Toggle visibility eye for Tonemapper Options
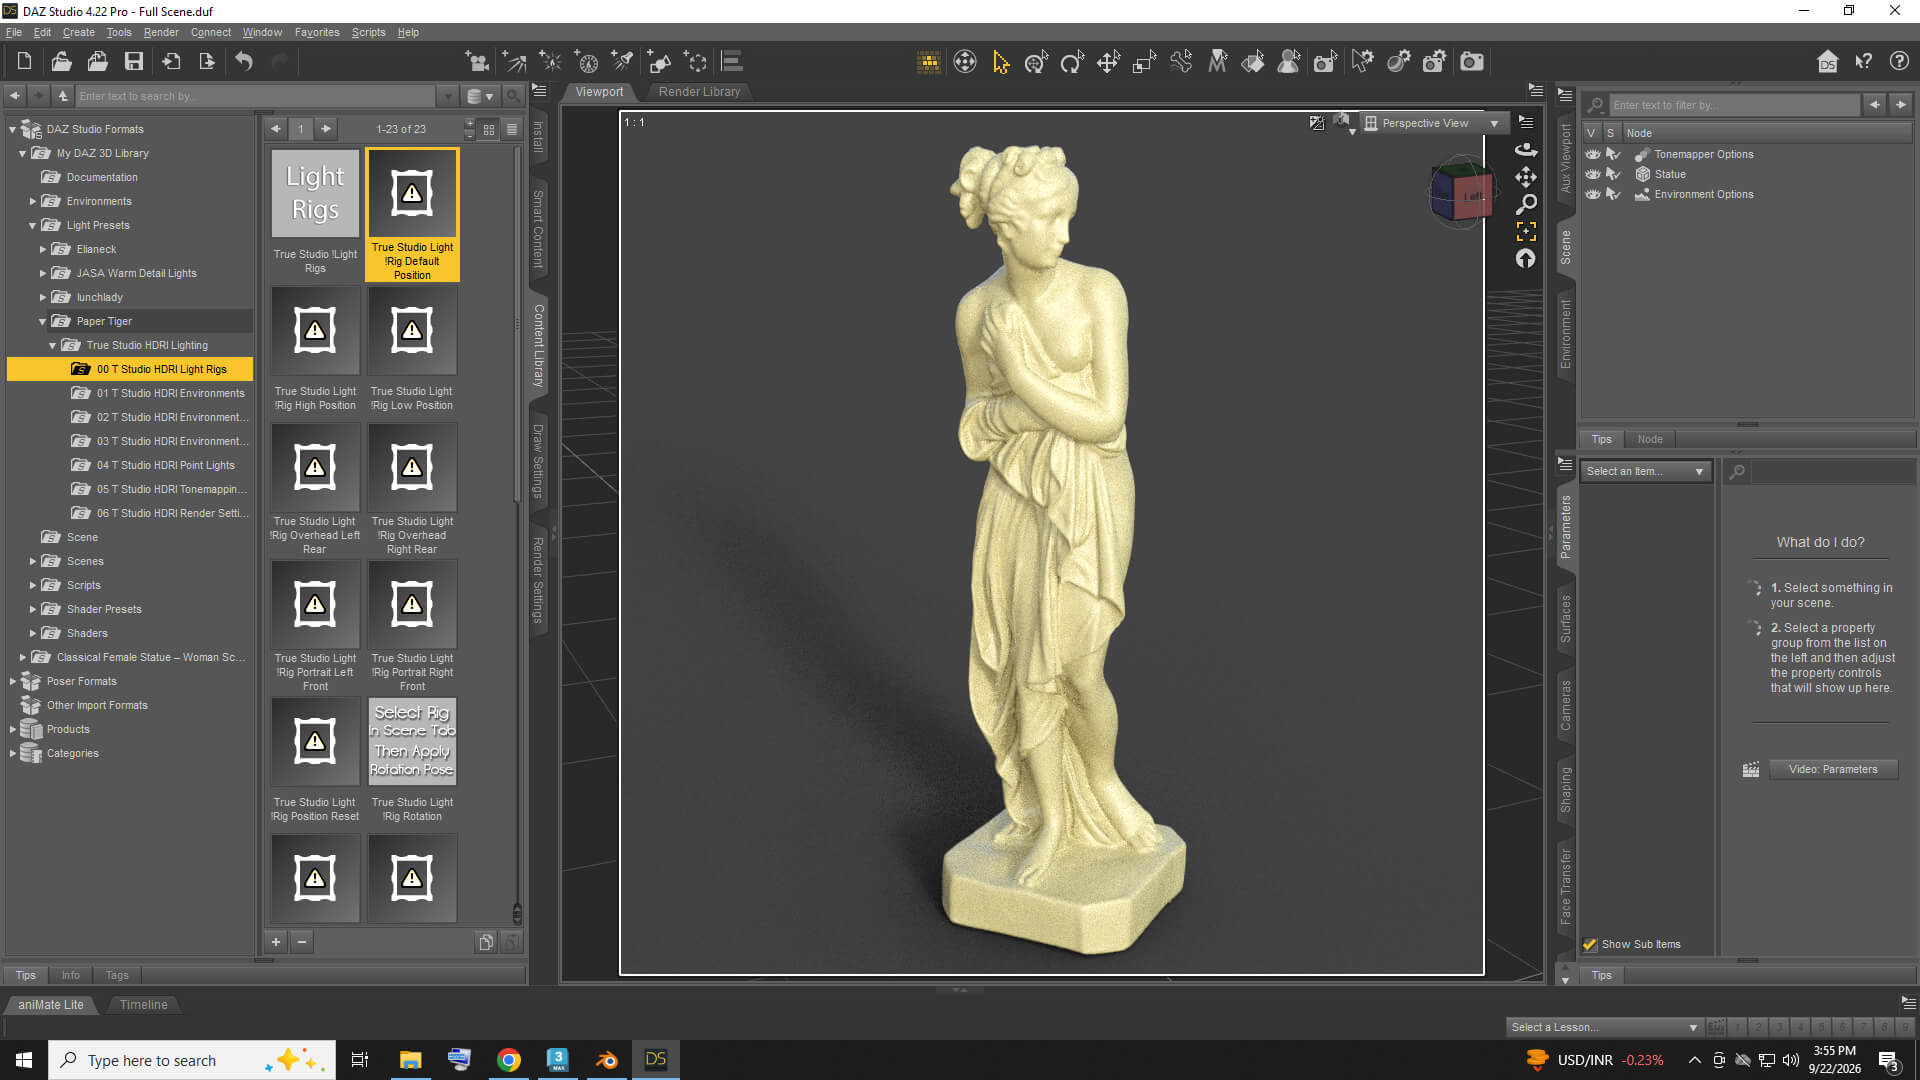Screen dimensions: 1920x1080 click(x=1592, y=154)
